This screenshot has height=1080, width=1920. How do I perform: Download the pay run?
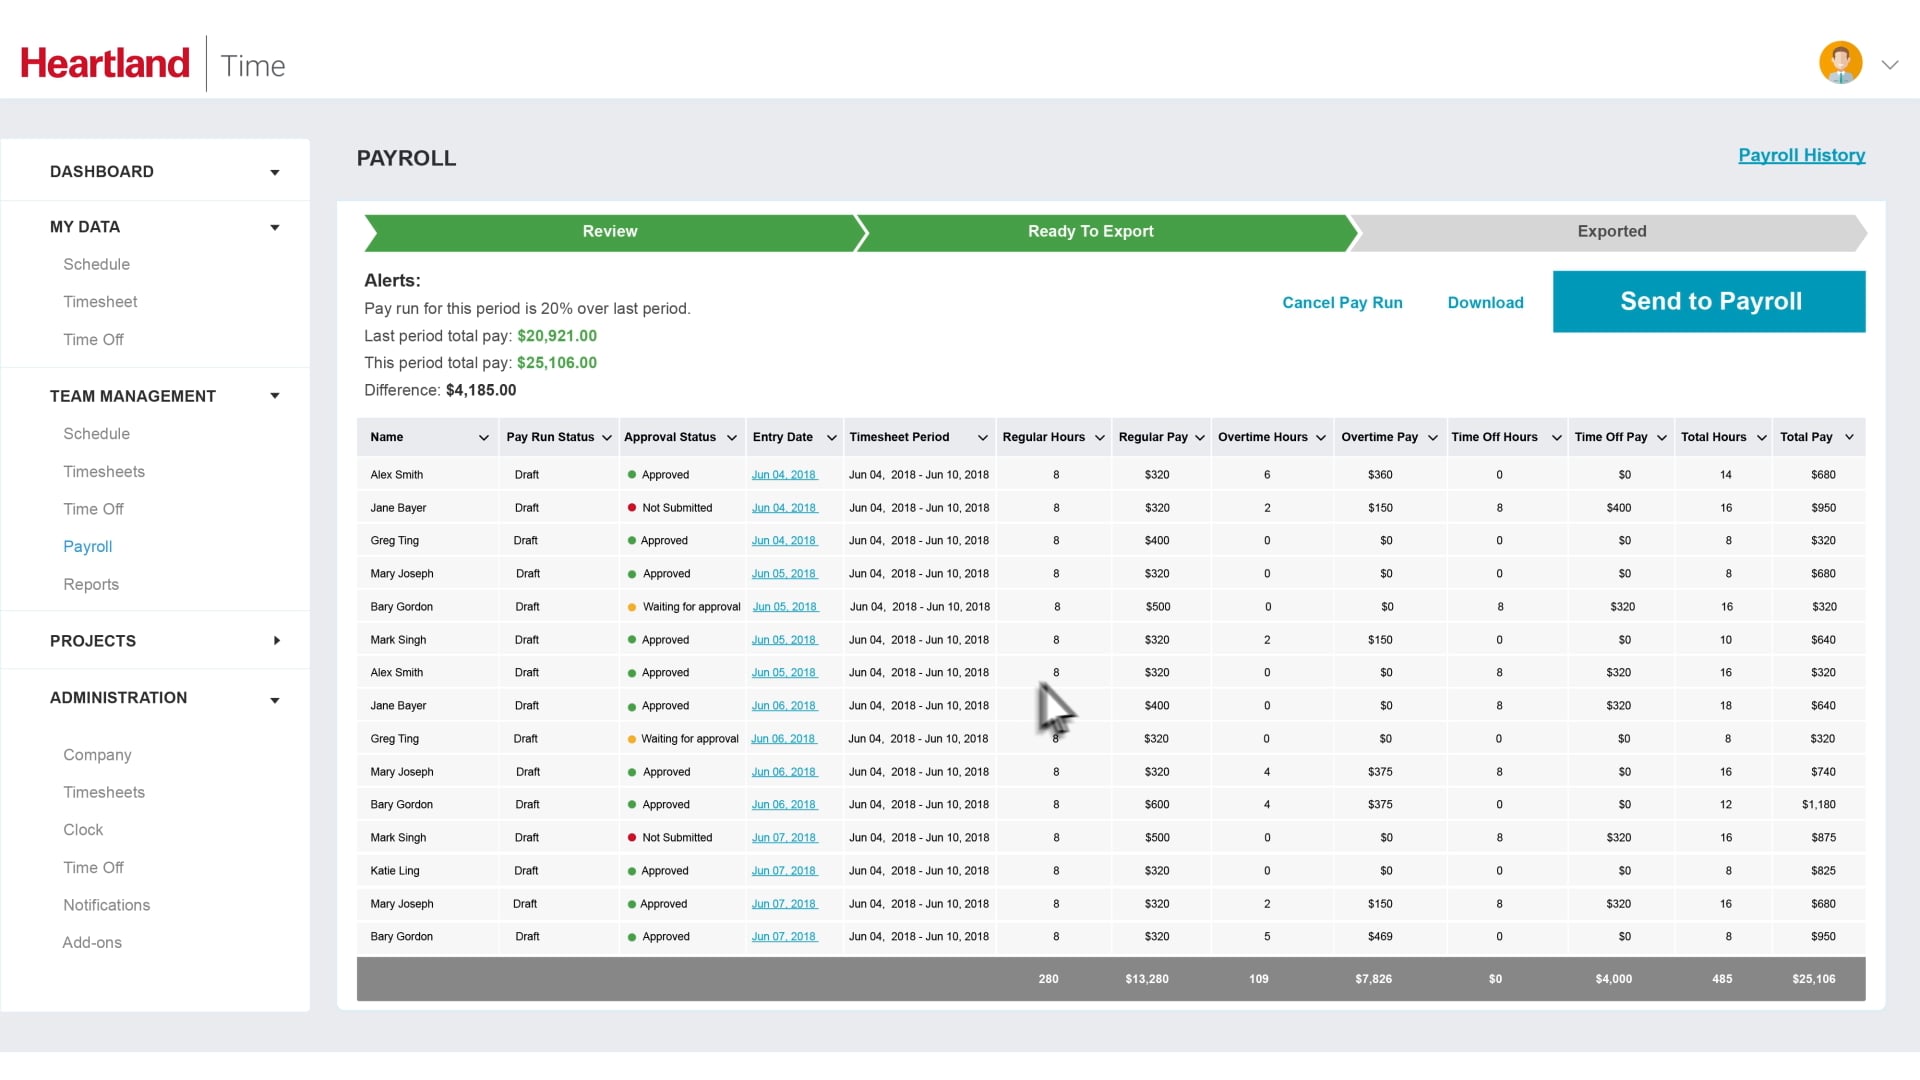[x=1485, y=302]
